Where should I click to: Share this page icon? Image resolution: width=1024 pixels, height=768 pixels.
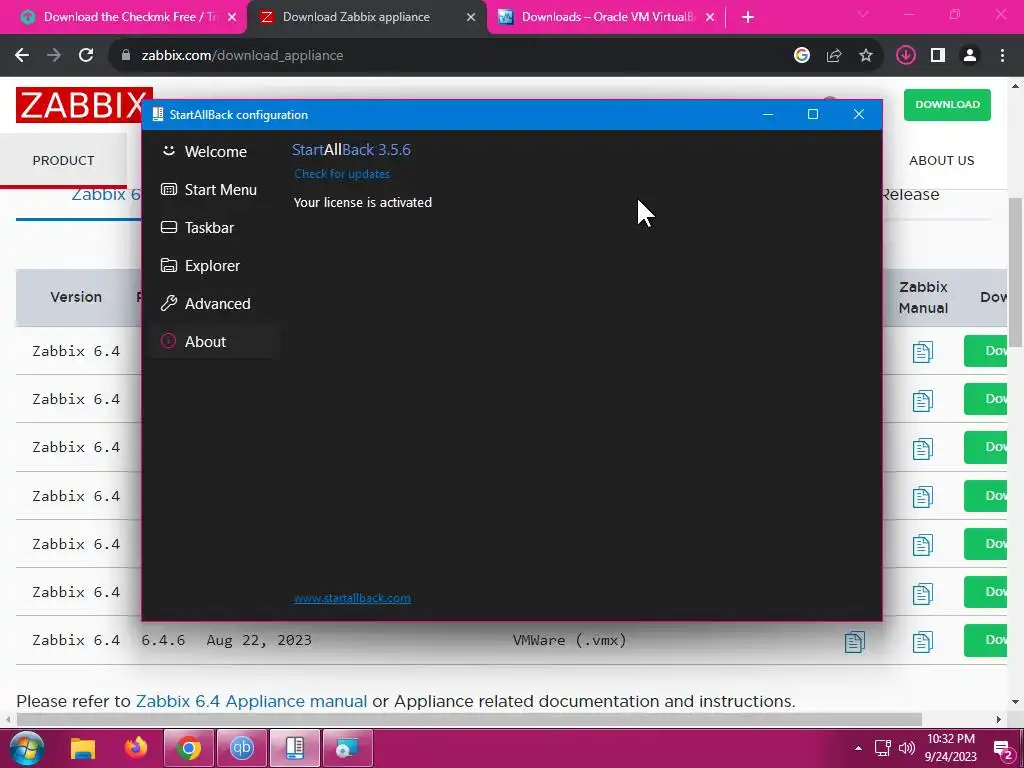click(834, 56)
